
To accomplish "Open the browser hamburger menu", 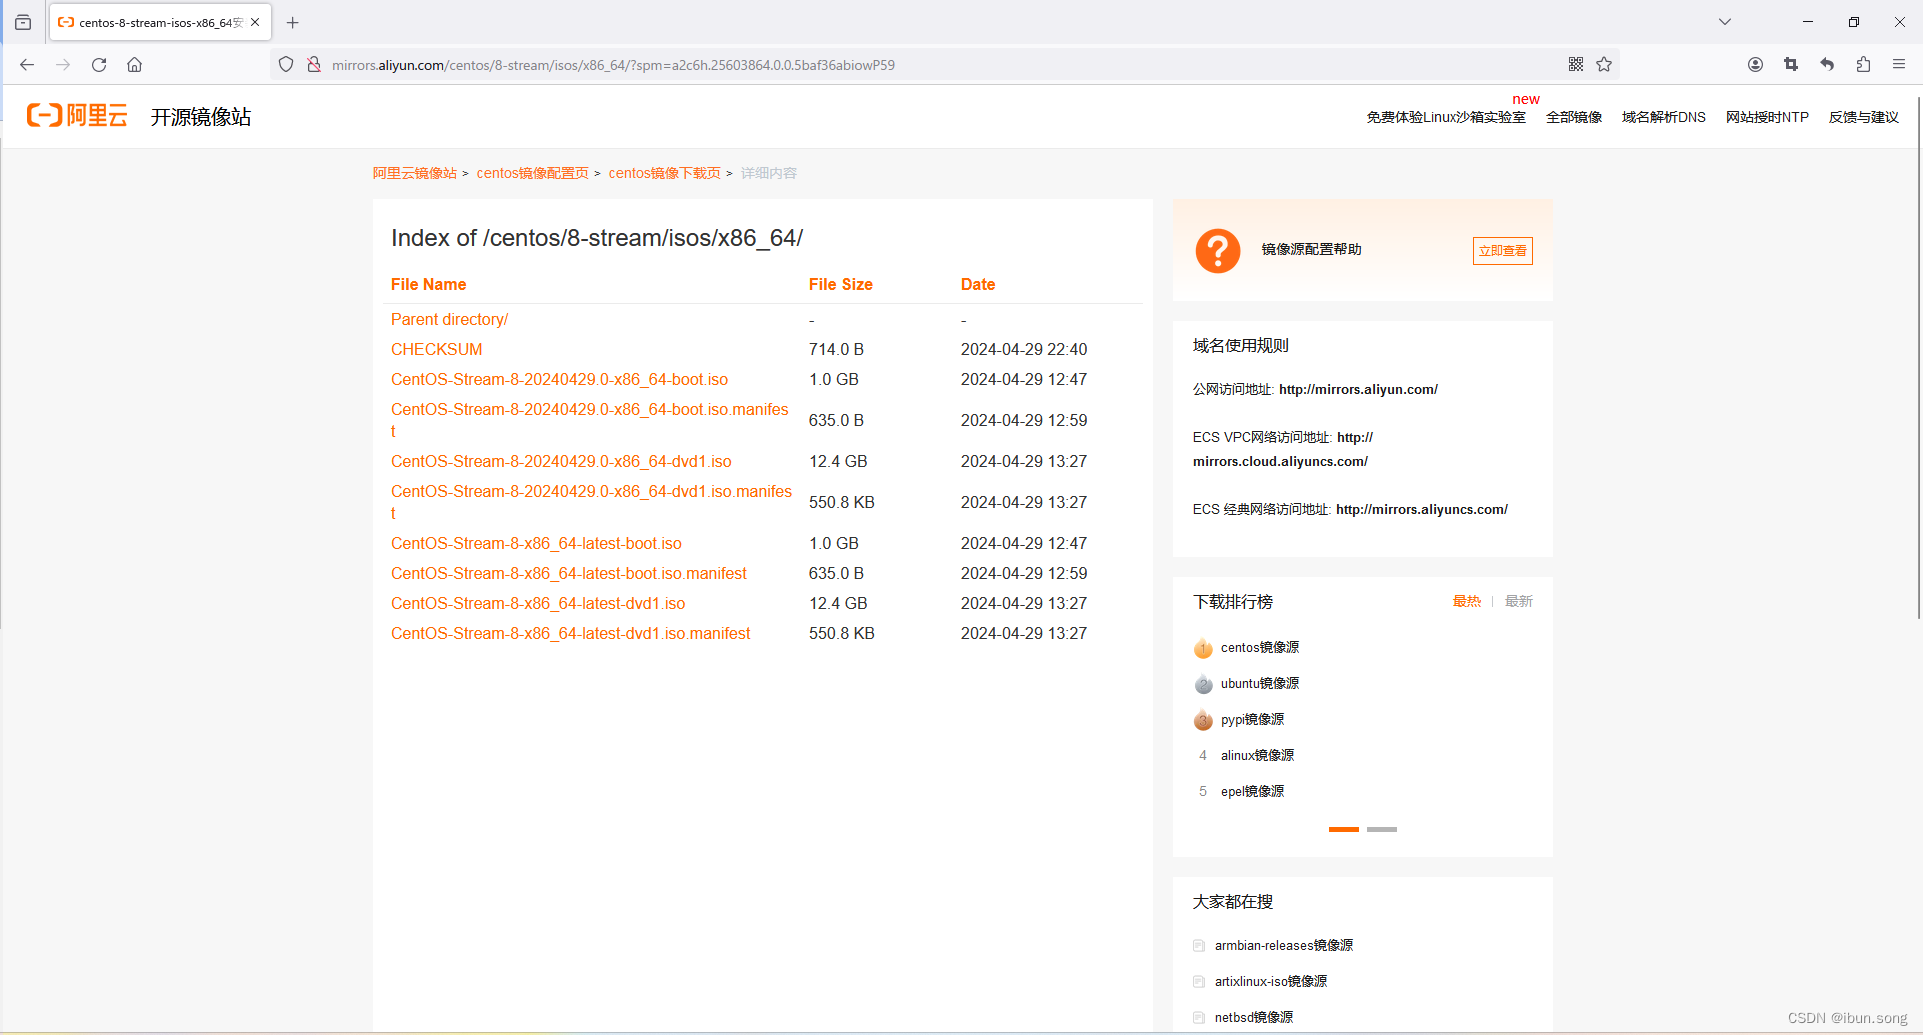I will pyautogui.click(x=1899, y=65).
